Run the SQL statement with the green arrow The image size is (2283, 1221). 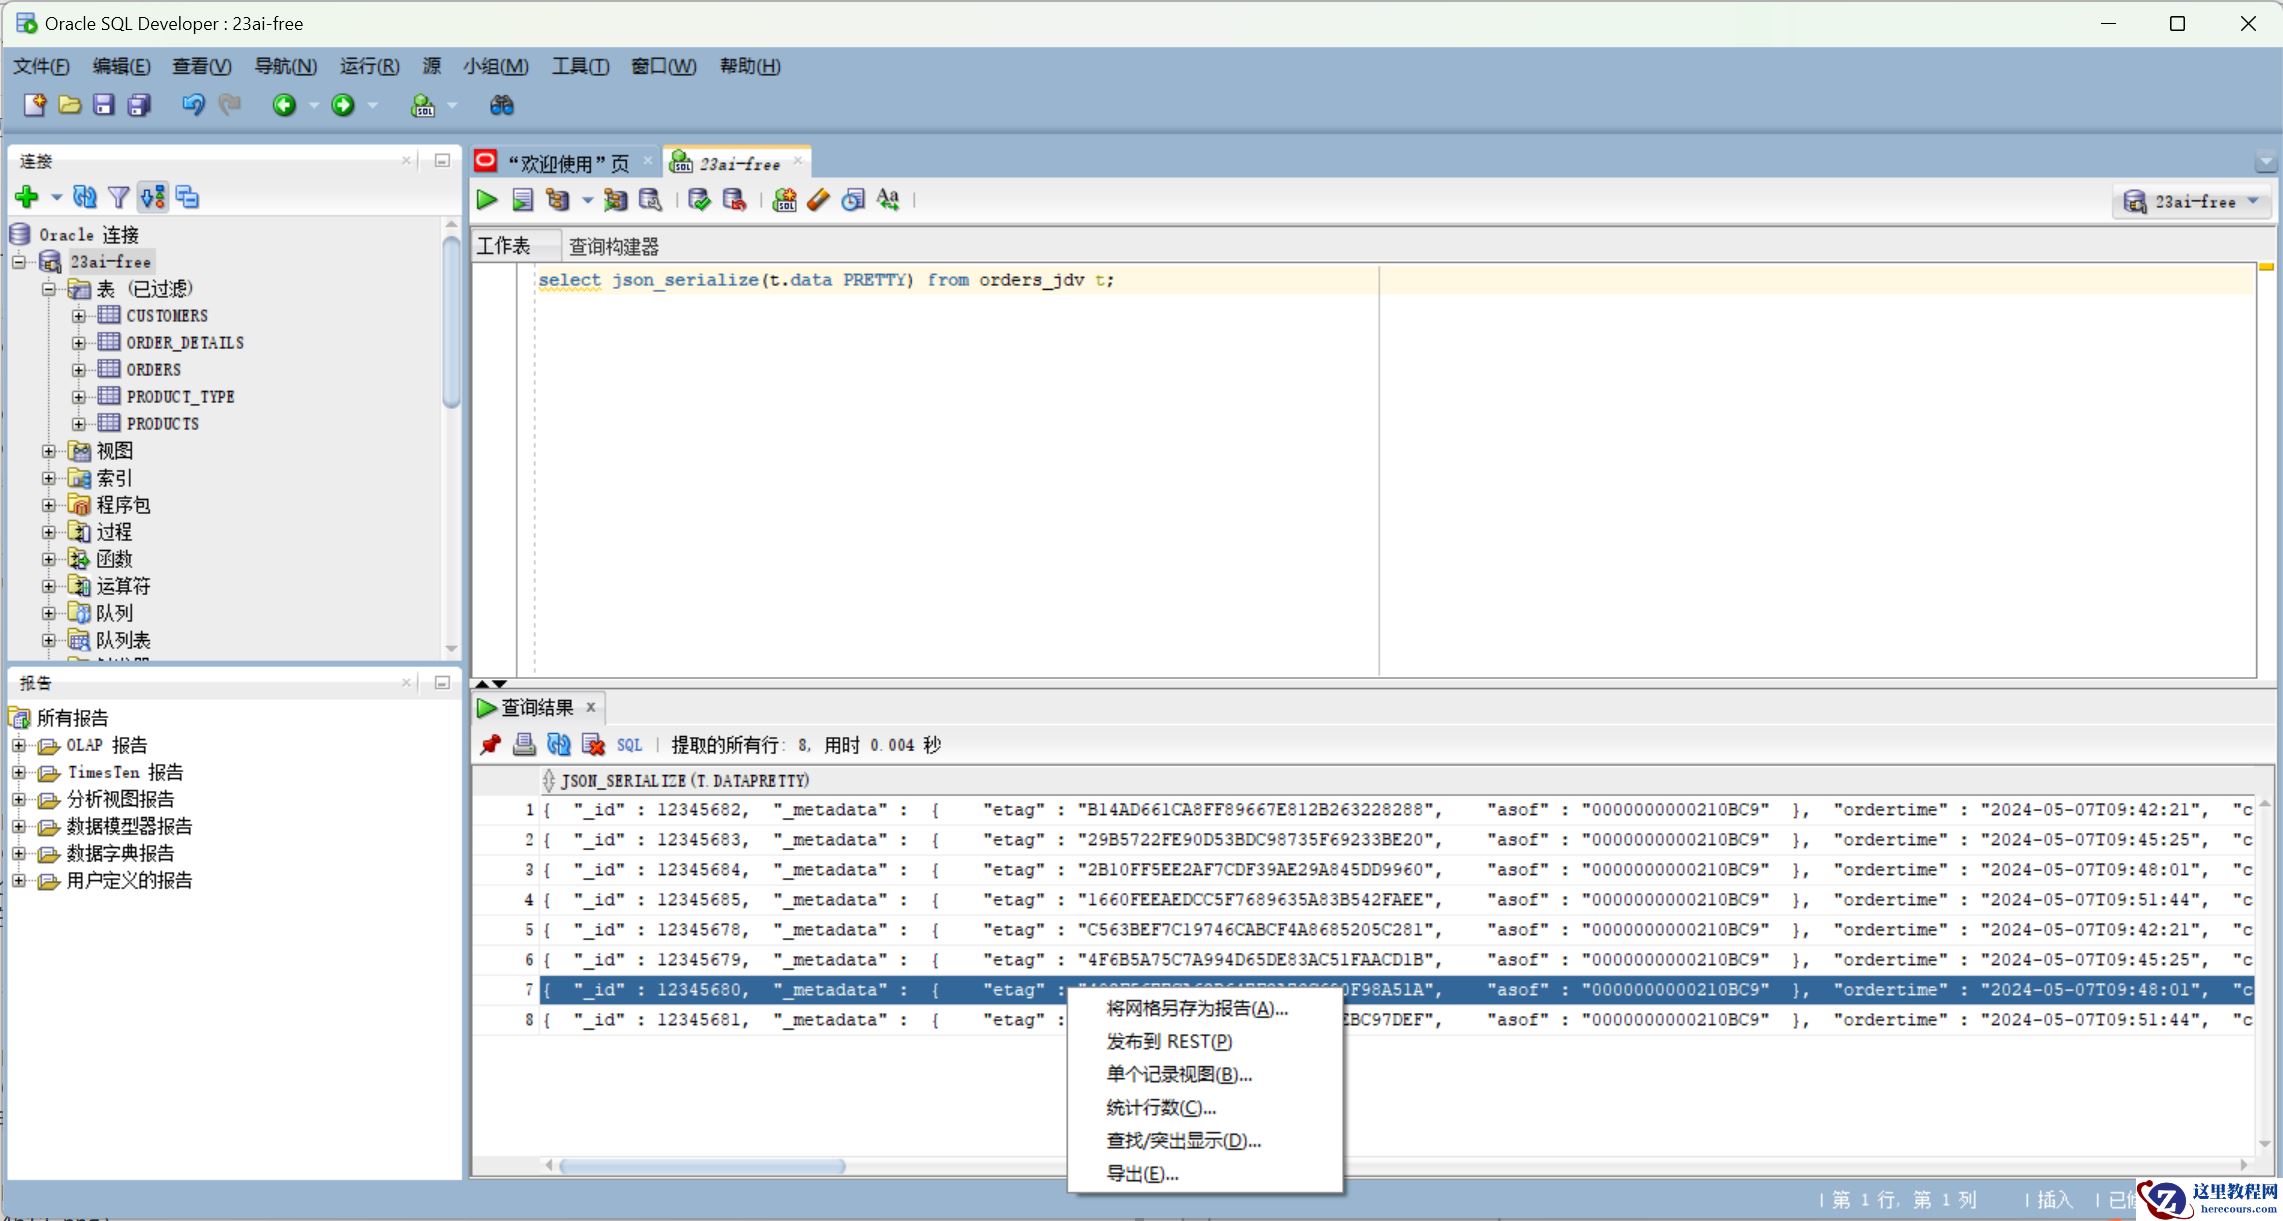pos(487,200)
